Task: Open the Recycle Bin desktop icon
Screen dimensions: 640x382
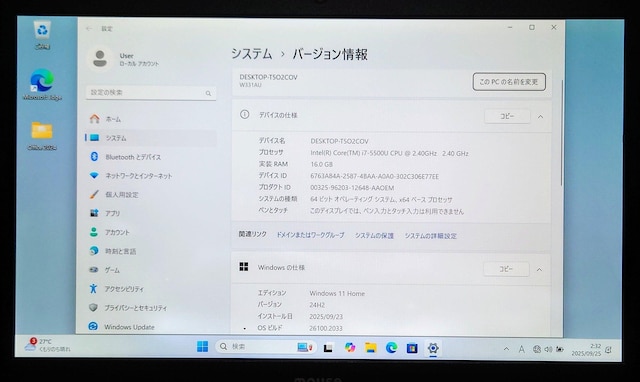Action: pos(42,35)
